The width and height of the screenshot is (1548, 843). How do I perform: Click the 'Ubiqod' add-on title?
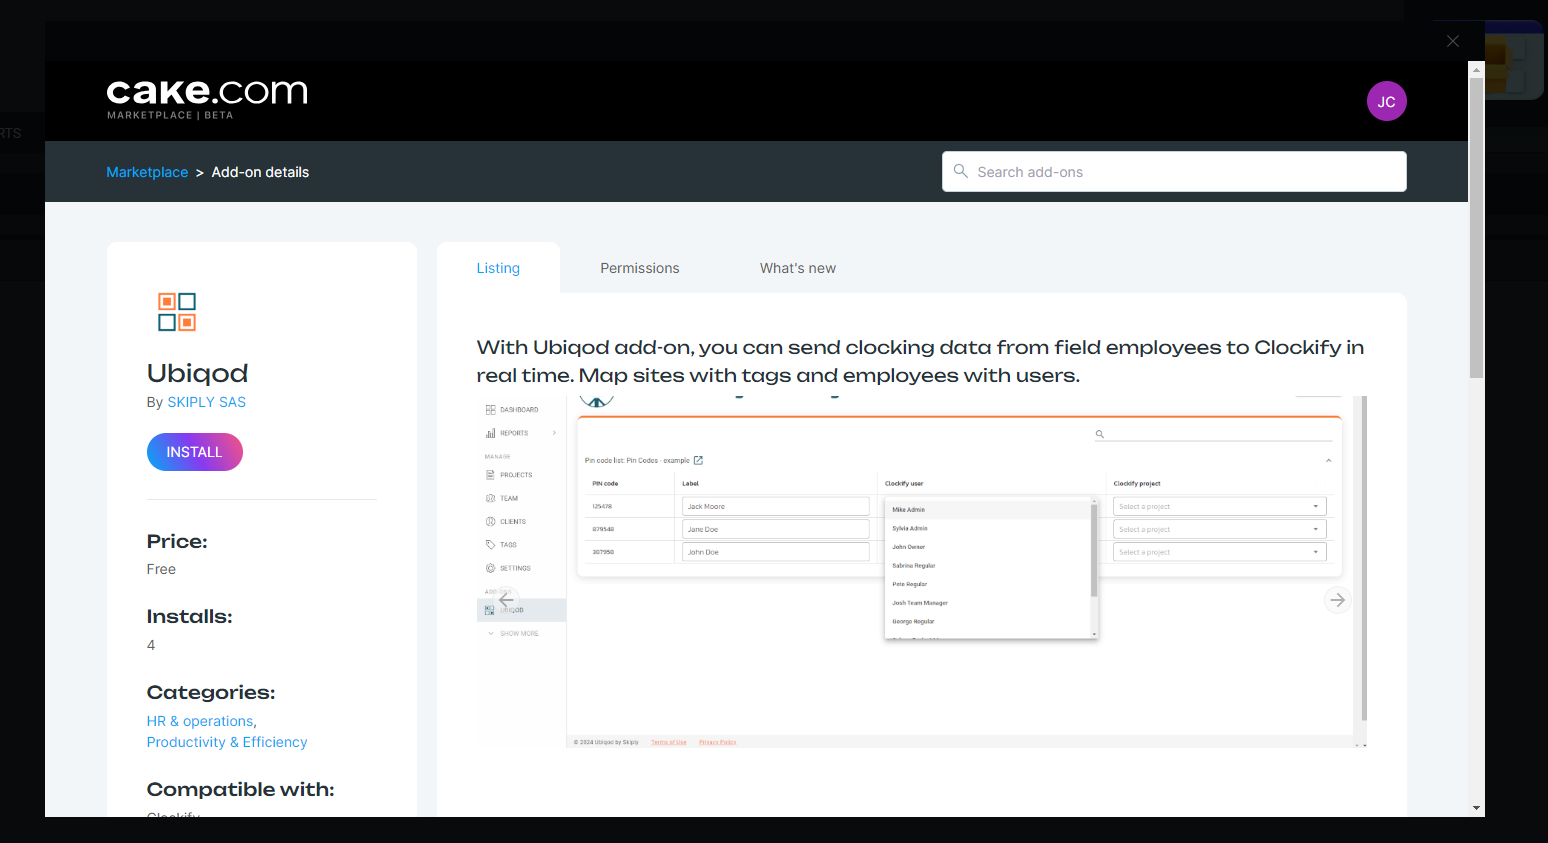click(197, 373)
